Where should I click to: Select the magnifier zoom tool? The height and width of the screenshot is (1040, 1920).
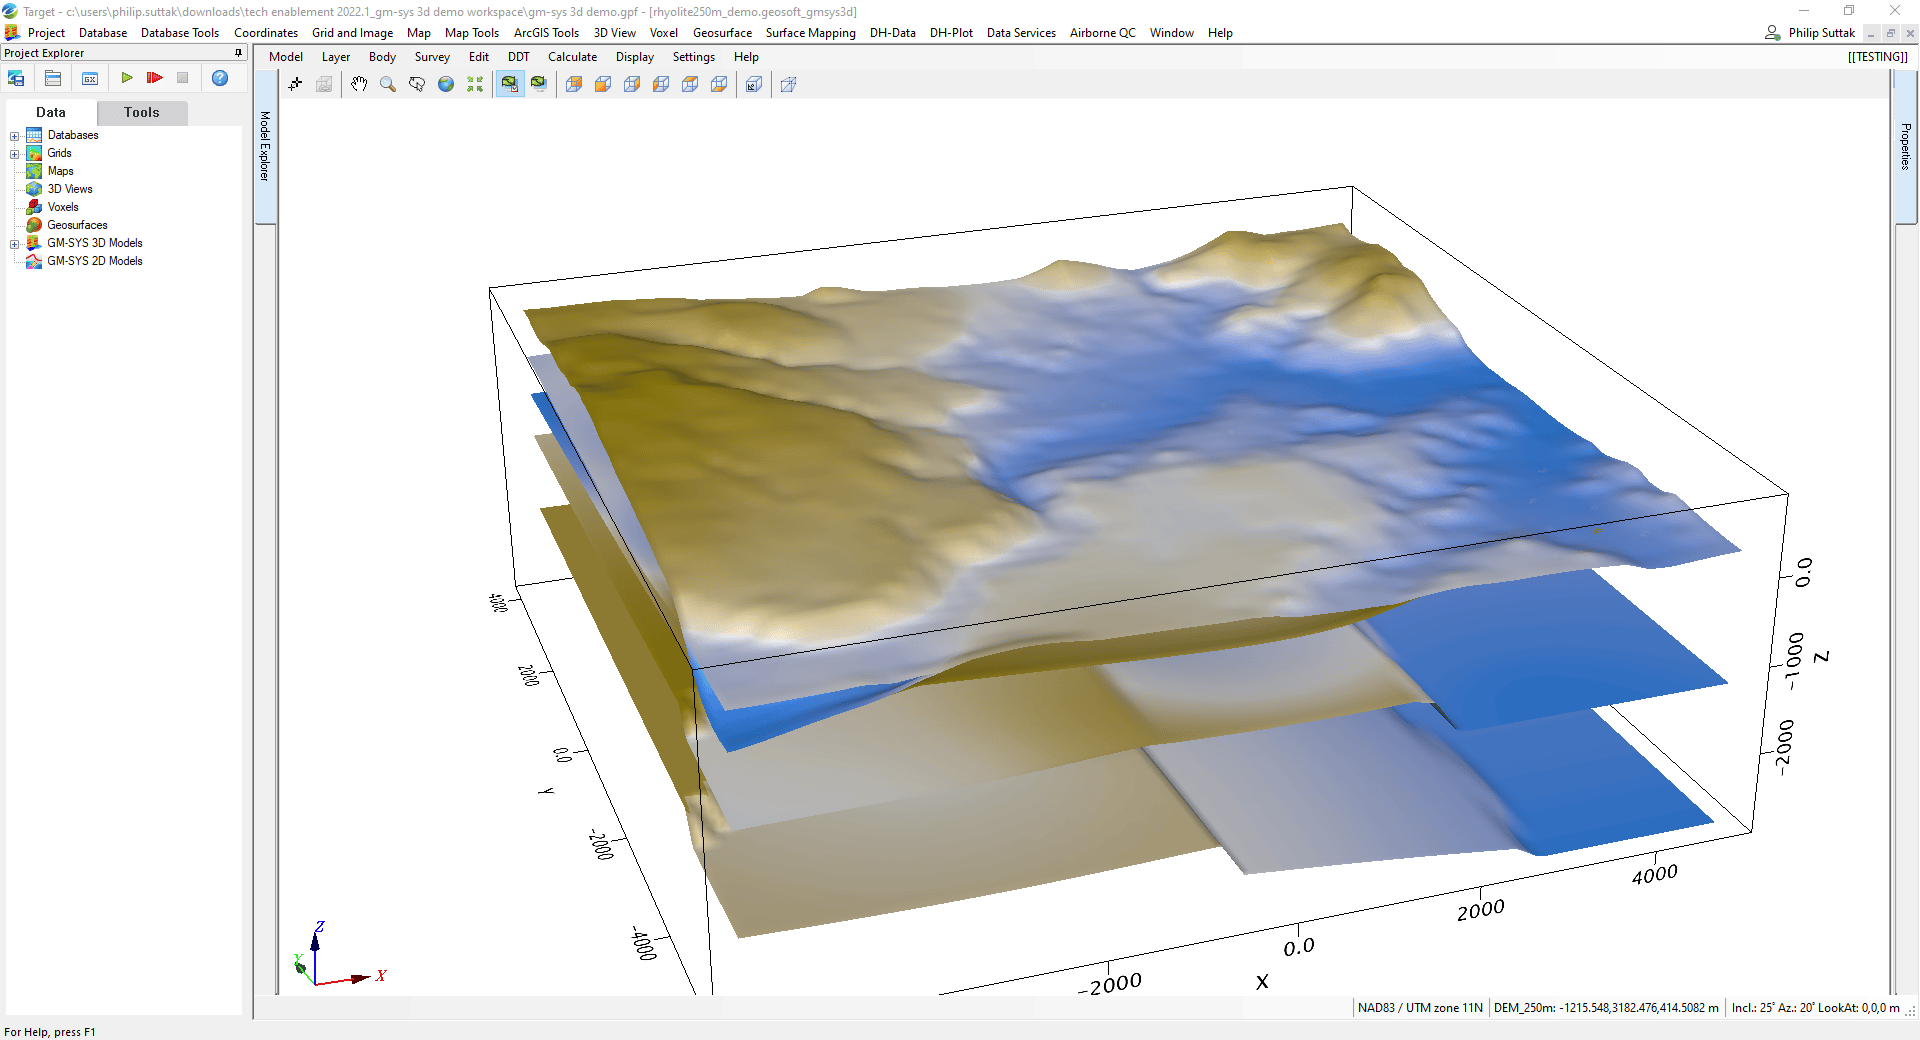click(388, 84)
